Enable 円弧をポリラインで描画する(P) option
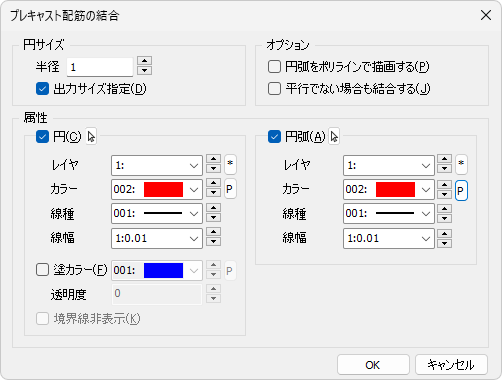This screenshot has height=380, width=502. 274,67
